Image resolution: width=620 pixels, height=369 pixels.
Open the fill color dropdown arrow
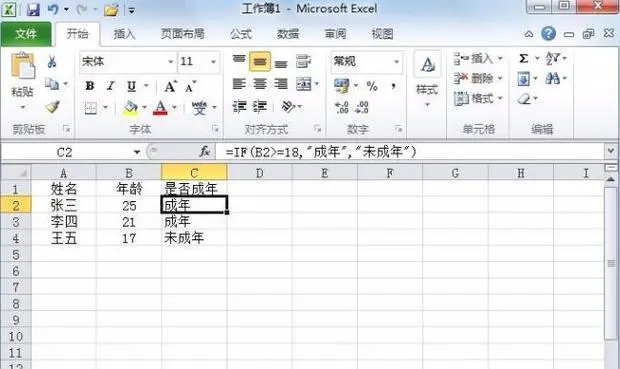(144, 108)
